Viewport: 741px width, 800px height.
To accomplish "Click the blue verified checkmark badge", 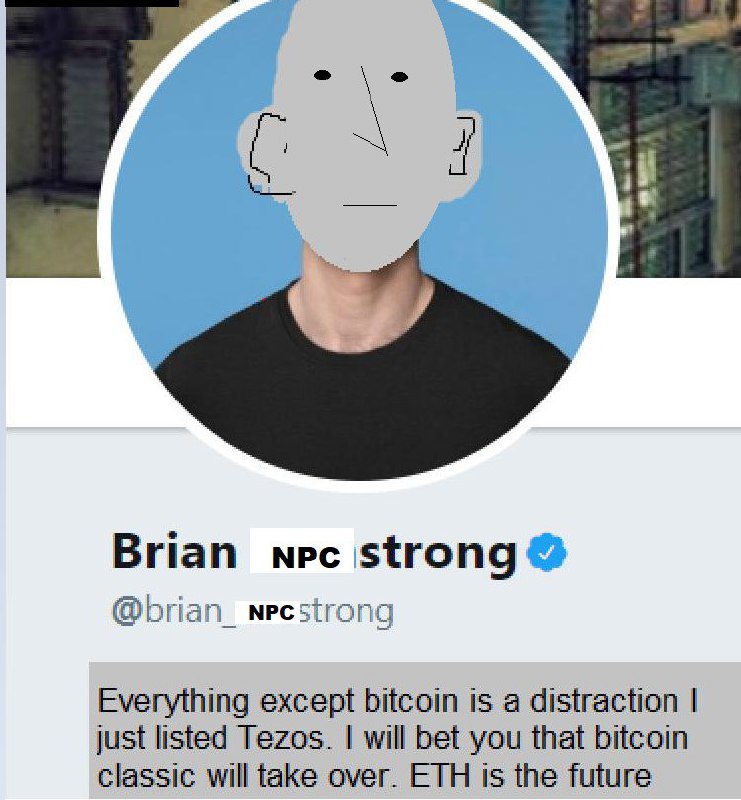I will [x=546, y=552].
